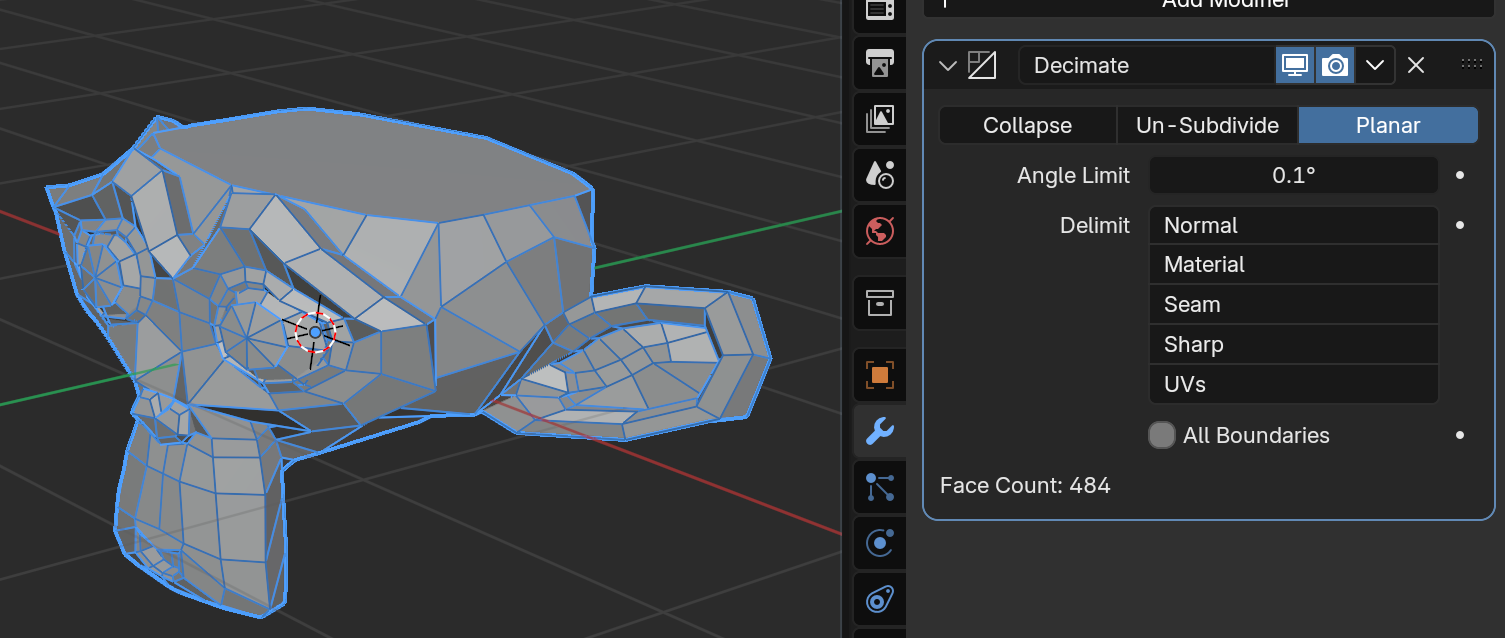Screen dimensions: 1505x638
Task: Click the "Delimit" label
Action: point(1095,225)
